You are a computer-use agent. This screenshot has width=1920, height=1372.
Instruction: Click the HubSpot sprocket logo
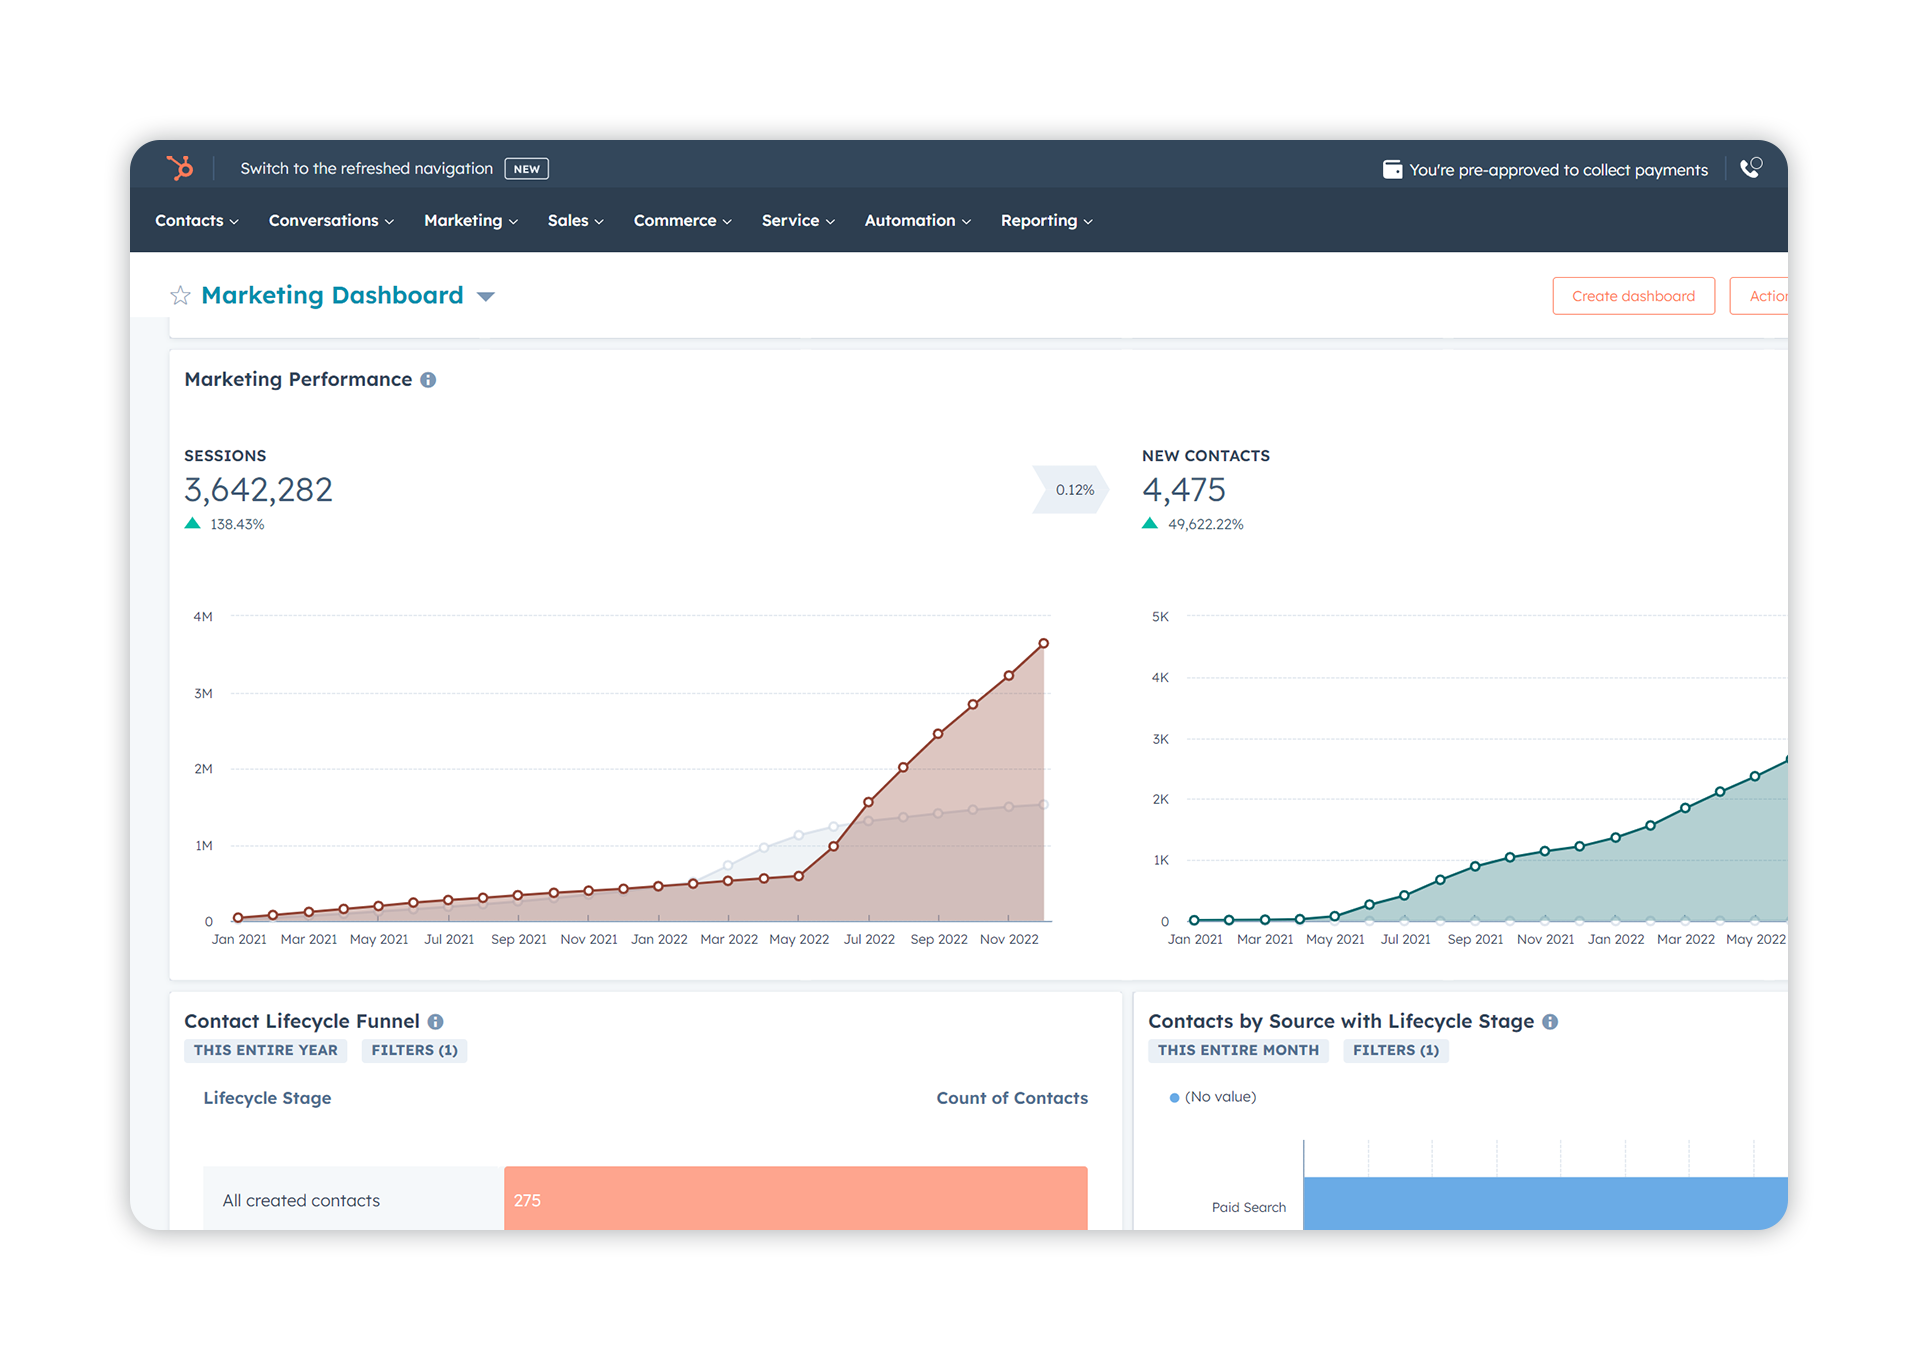point(181,168)
